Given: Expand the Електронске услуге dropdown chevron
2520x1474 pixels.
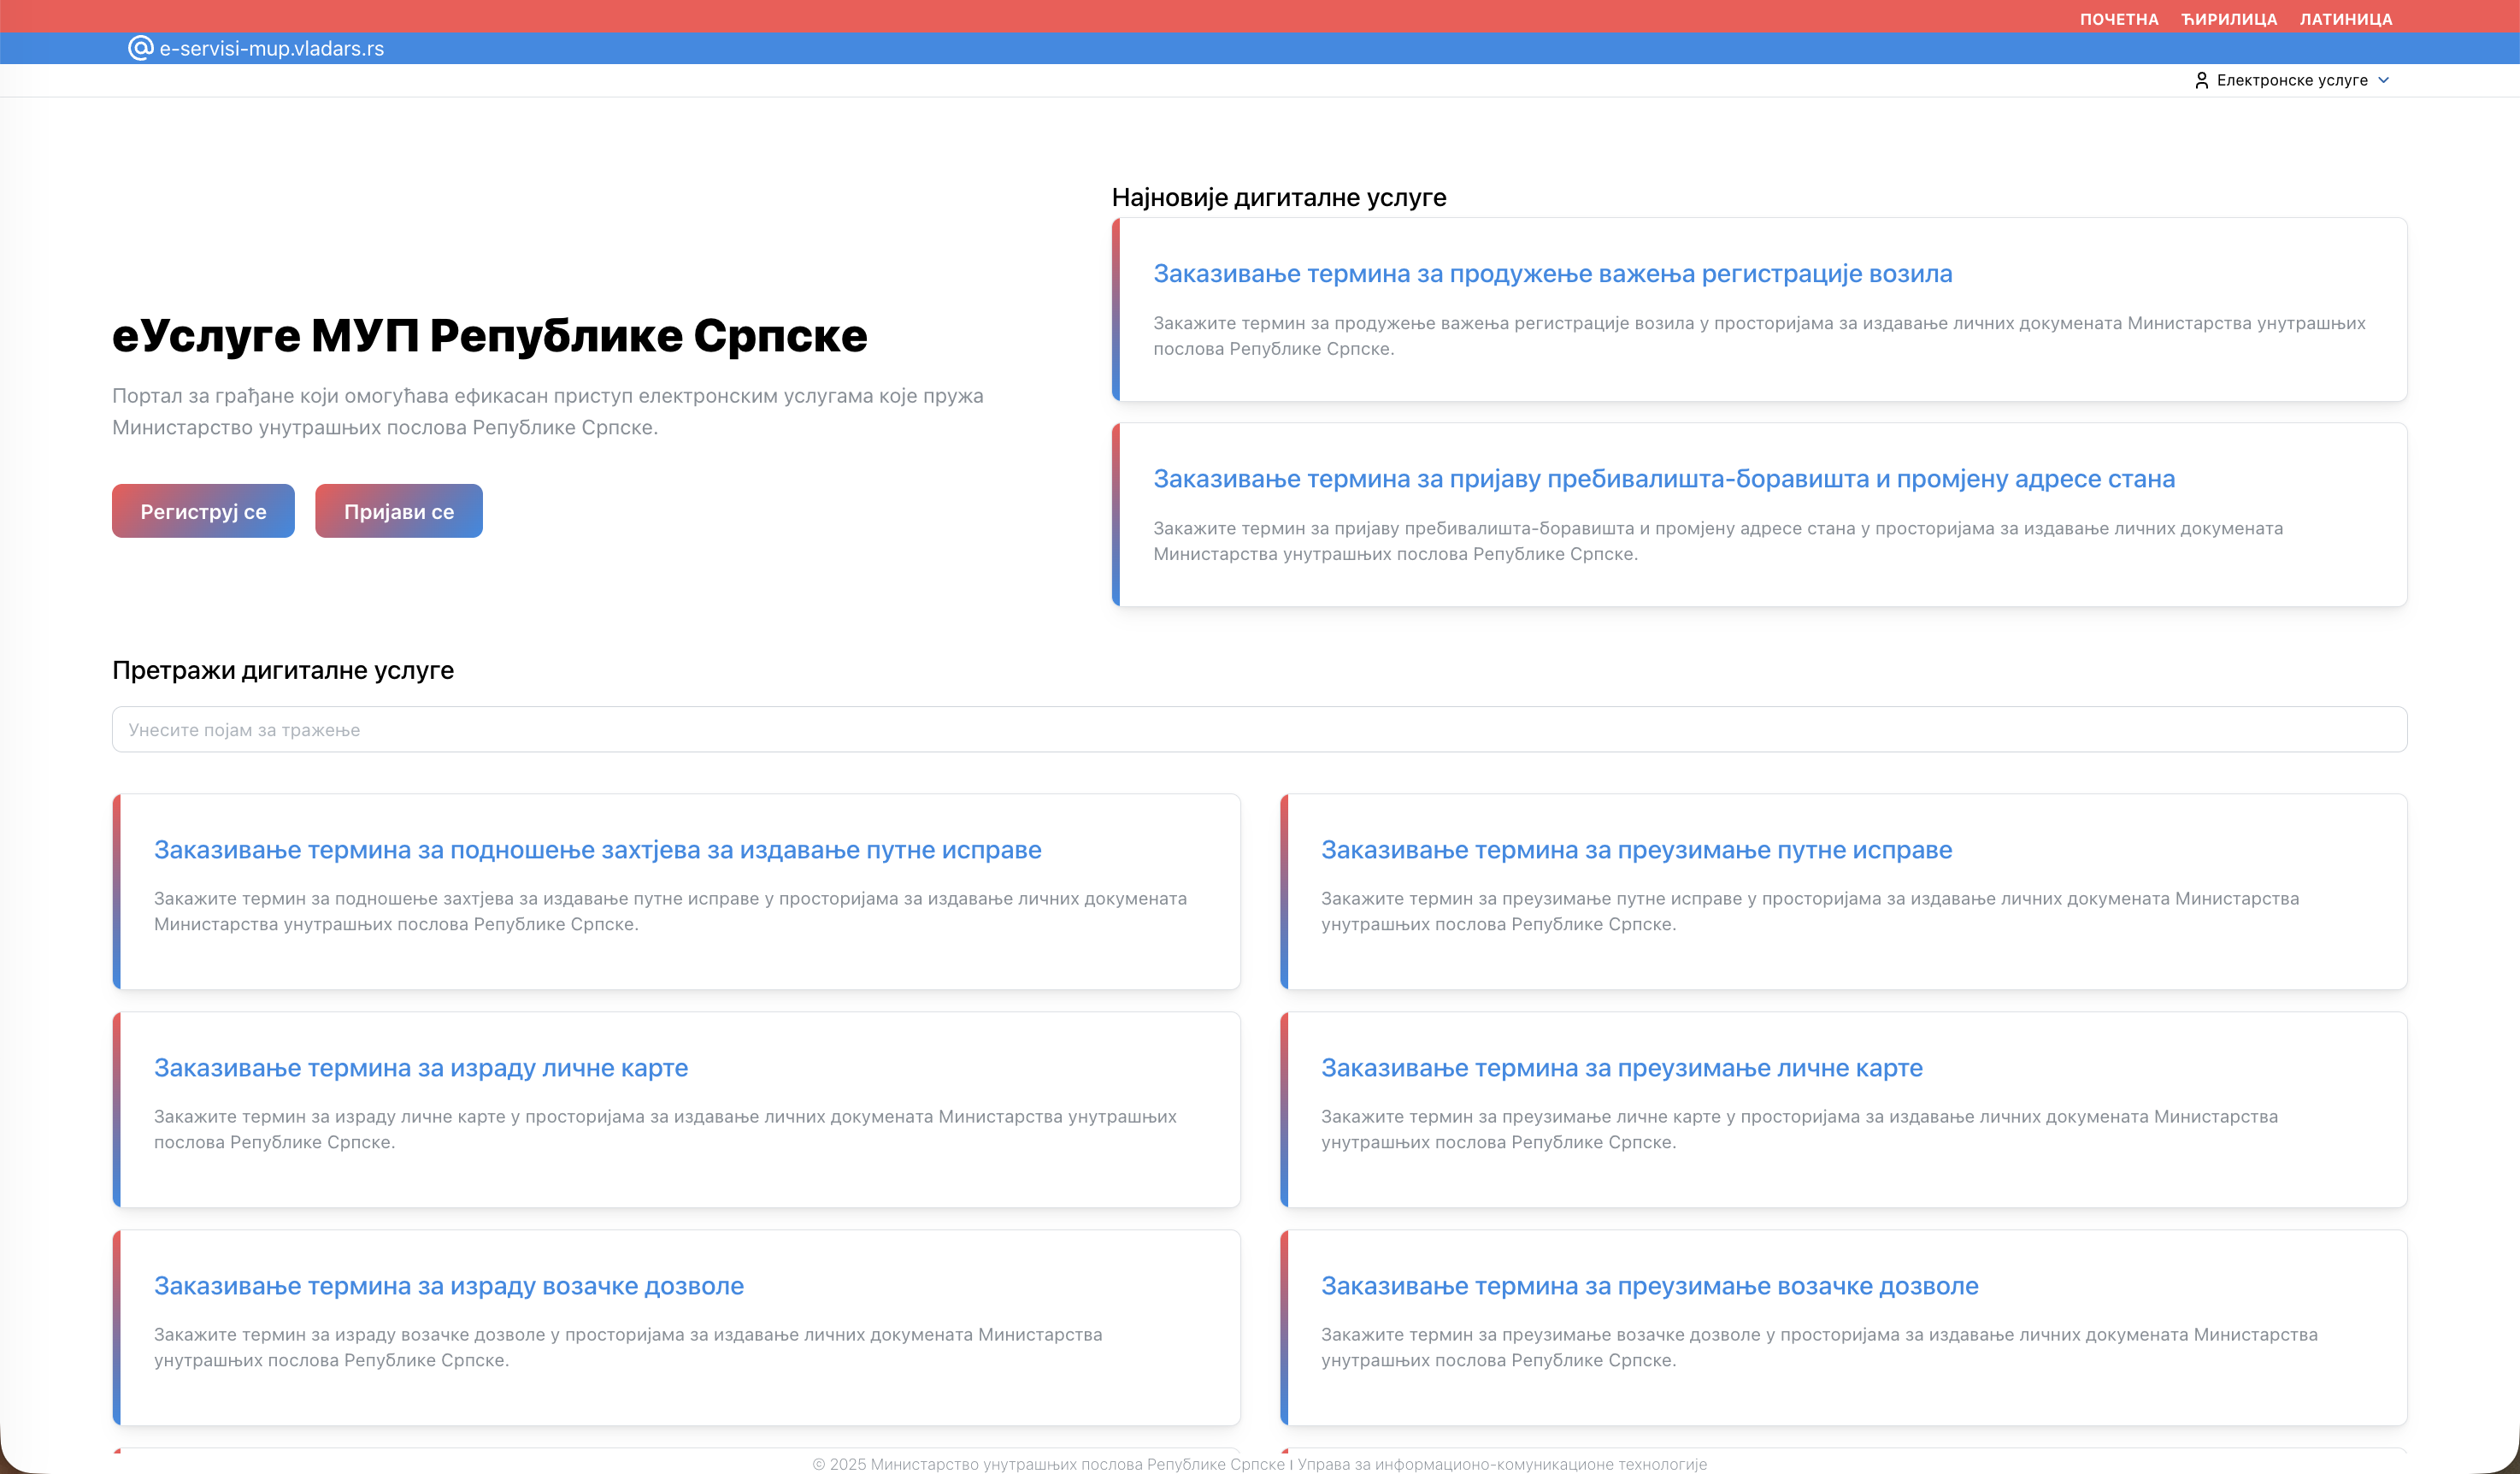Looking at the screenshot, I should click(x=2383, y=80).
